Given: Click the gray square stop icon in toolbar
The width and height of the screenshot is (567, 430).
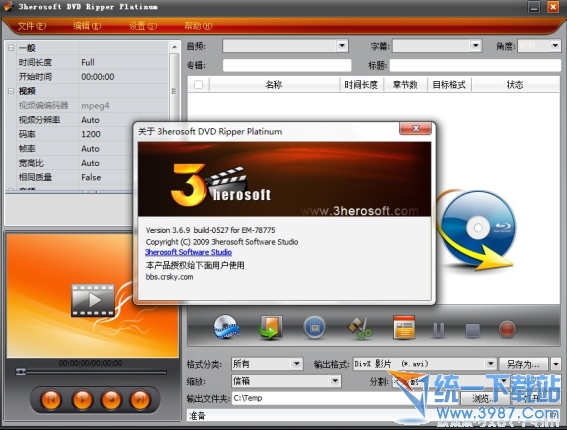Looking at the screenshot, I should click(x=473, y=330).
